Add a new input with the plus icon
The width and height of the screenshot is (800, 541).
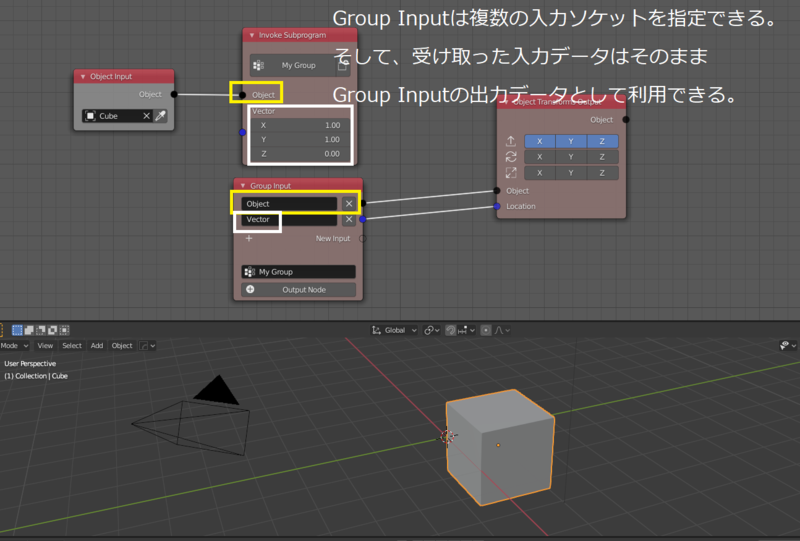(x=249, y=238)
